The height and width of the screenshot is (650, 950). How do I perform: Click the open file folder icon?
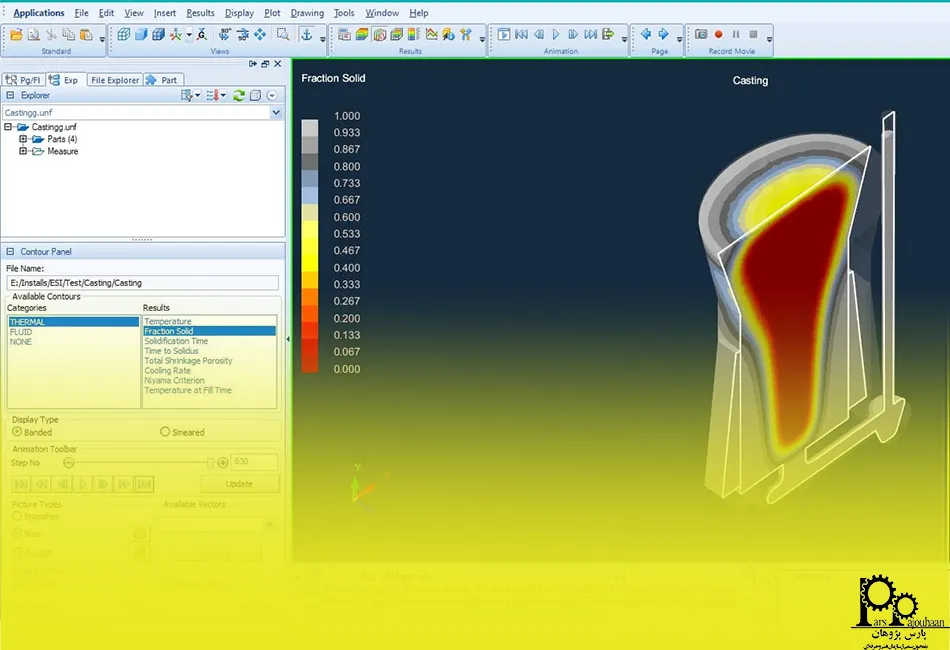(16, 35)
